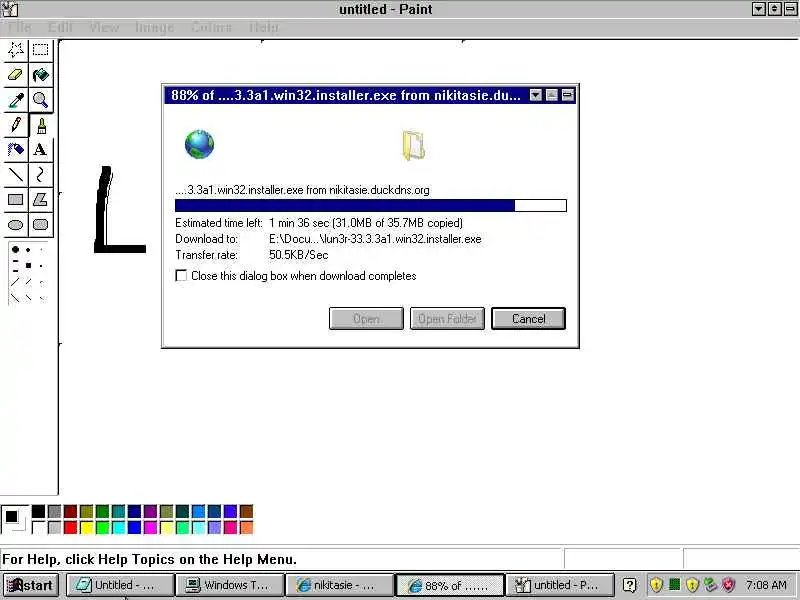Image resolution: width=800 pixels, height=600 pixels.
Task: Switch to the Windows T... taskbar button
Action: click(230, 585)
